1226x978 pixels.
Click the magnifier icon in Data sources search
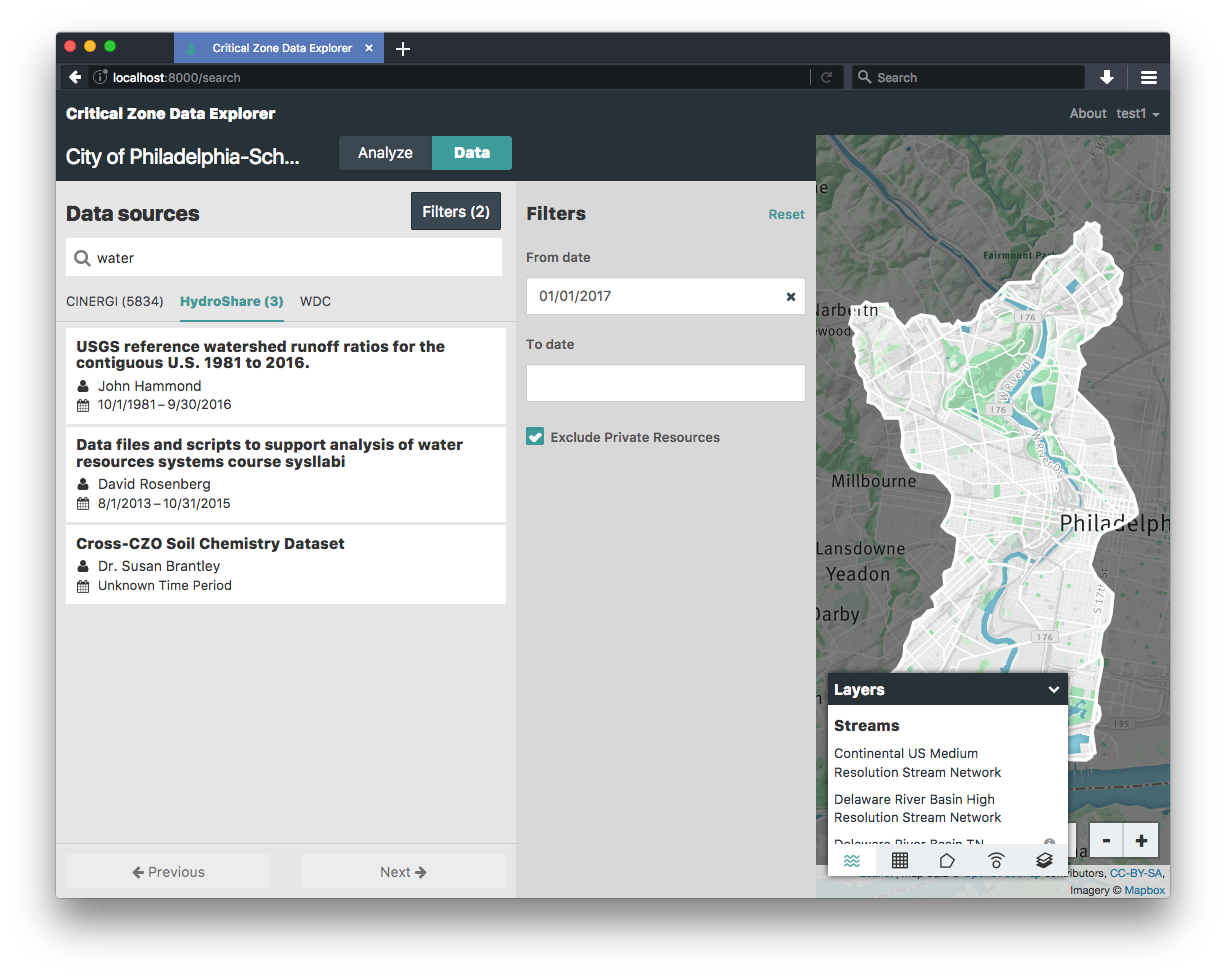82,258
